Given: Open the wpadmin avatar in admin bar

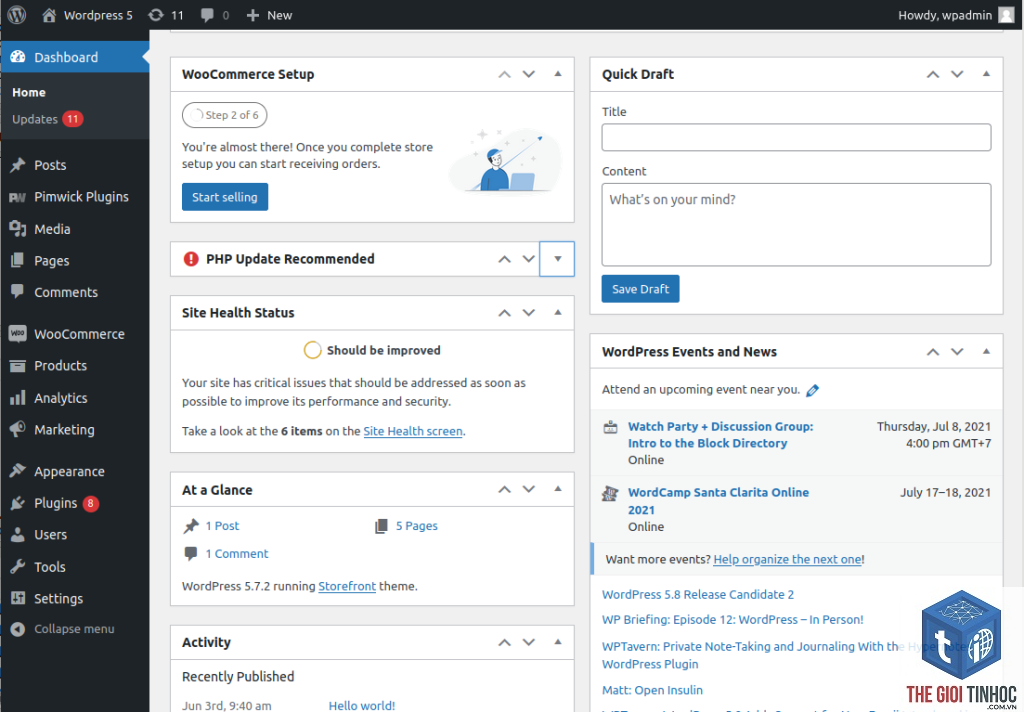Looking at the screenshot, I should point(1006,15).
